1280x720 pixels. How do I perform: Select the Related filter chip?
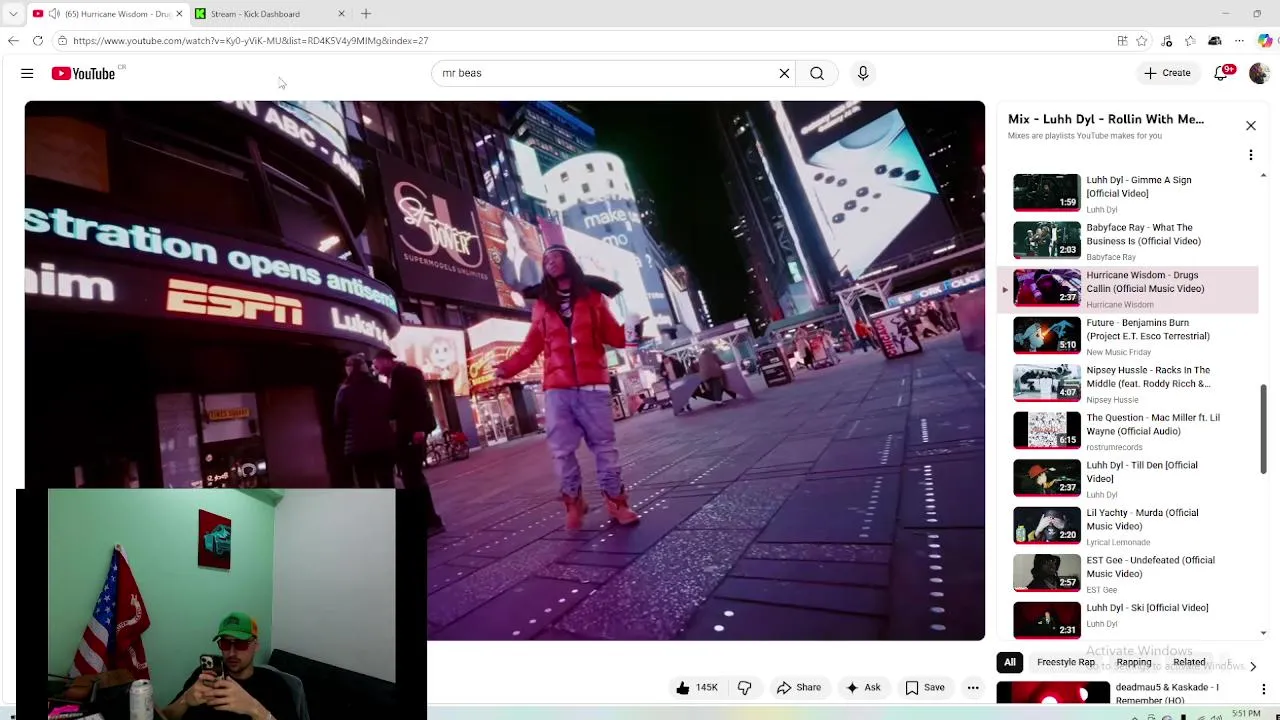[1189, 662]
